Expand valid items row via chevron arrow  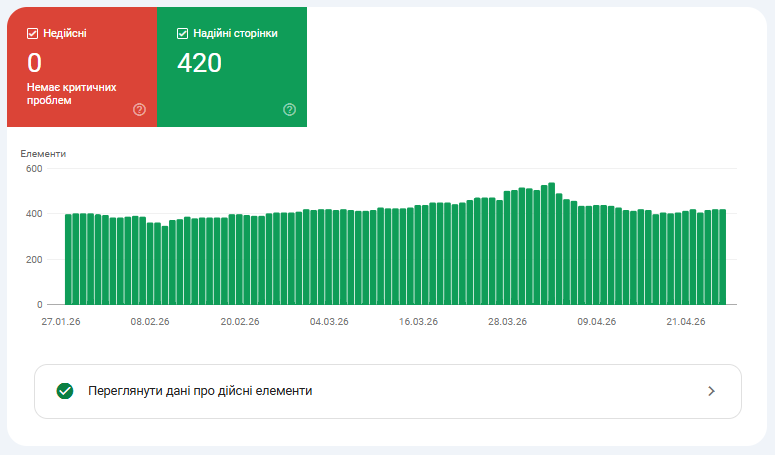pyautogui.click(x=711, y=391)
